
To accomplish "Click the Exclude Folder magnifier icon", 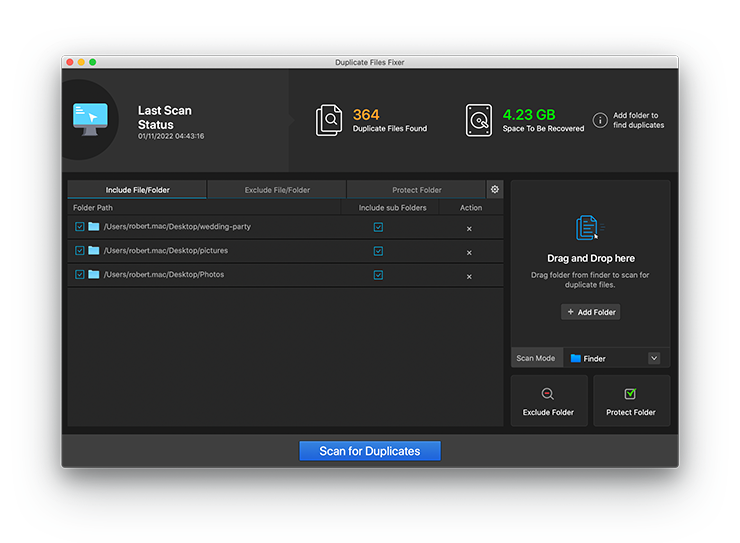I will click(x=547, y=394).
